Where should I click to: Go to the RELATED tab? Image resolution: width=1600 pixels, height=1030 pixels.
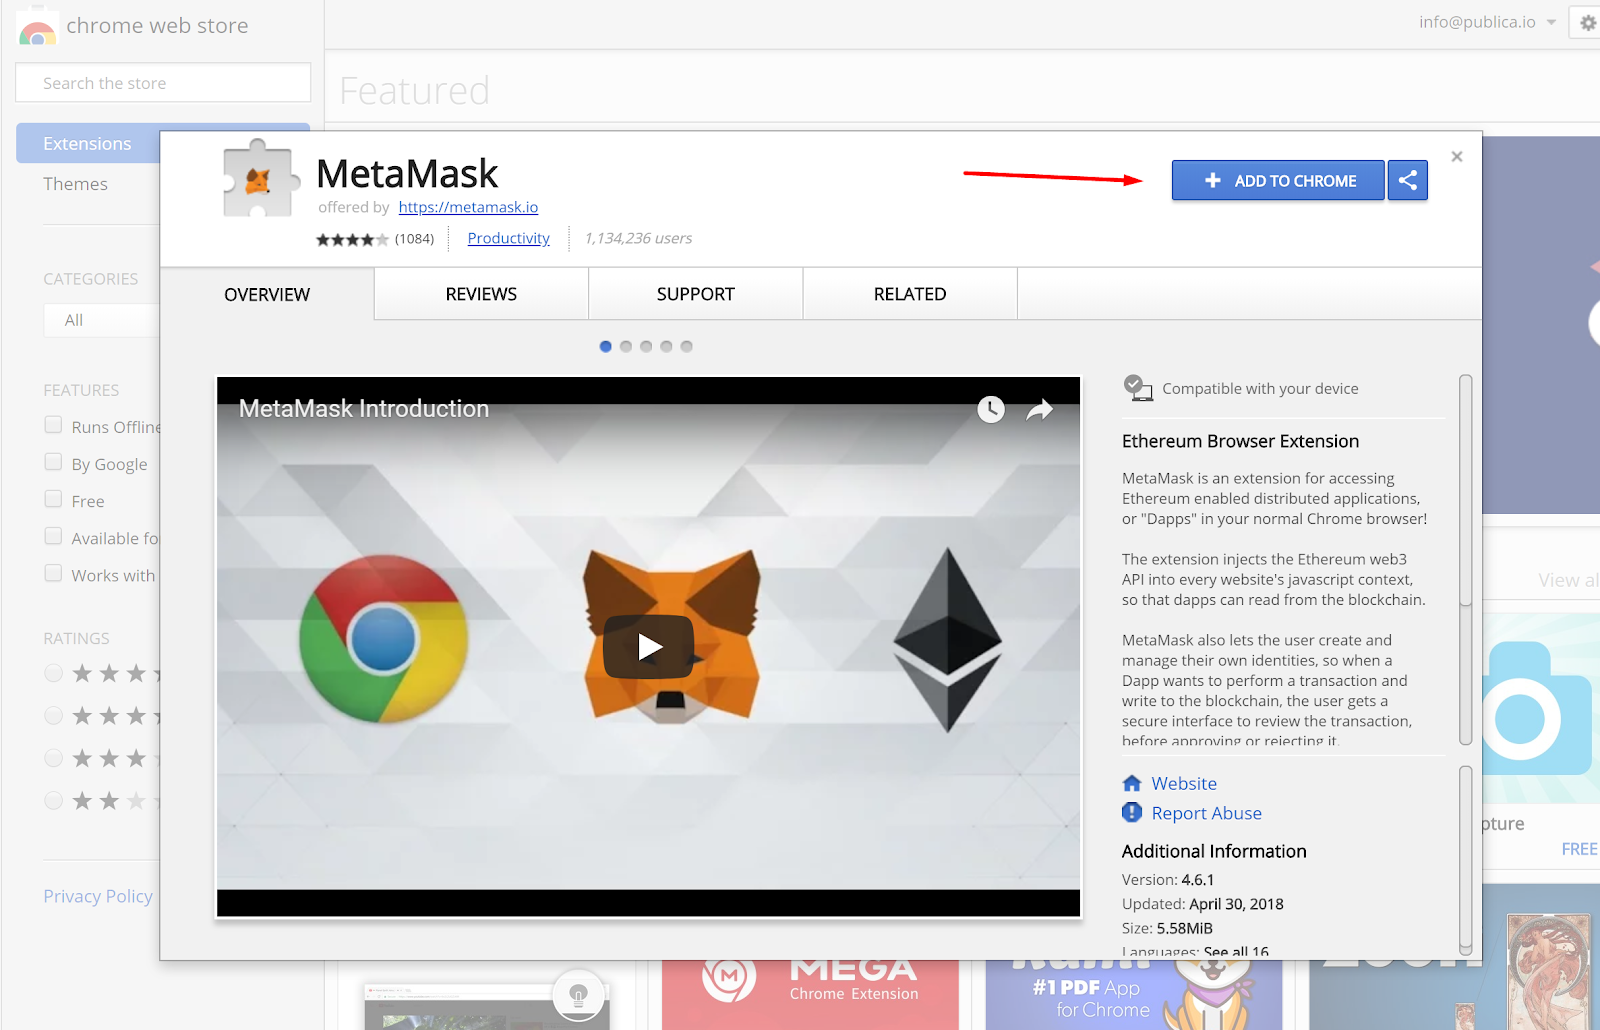tap(910, 294)
